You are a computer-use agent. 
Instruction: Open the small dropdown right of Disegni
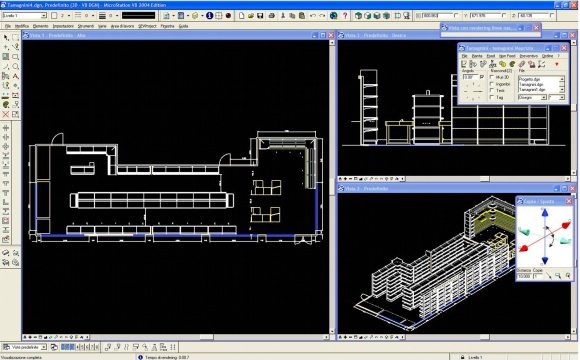[562, 97]
